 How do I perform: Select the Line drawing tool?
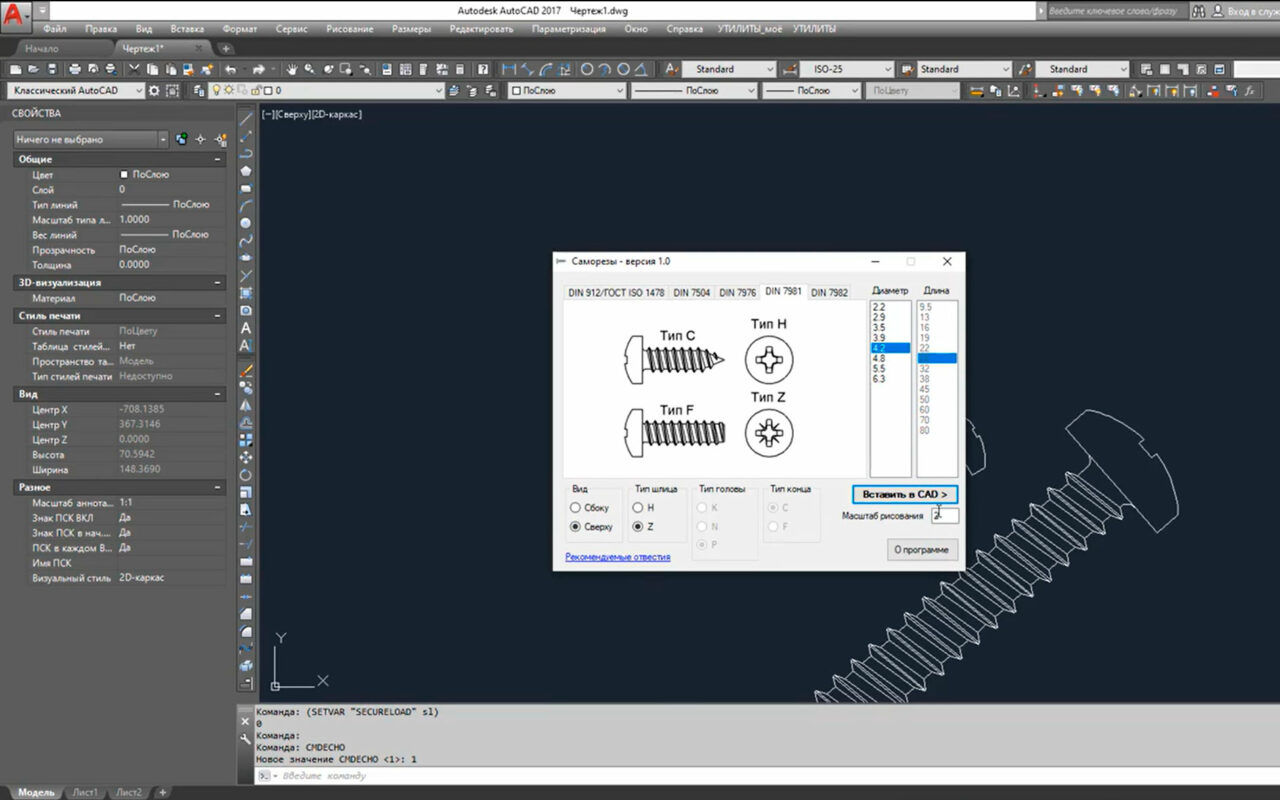click(246, 118)
